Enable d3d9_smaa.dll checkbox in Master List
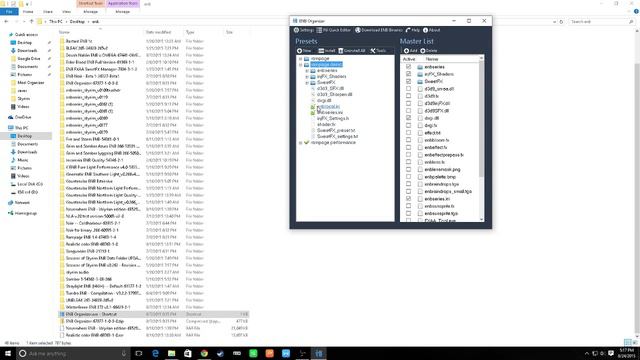Viewport: 640px width, 360px height. [x=408, y=89]
